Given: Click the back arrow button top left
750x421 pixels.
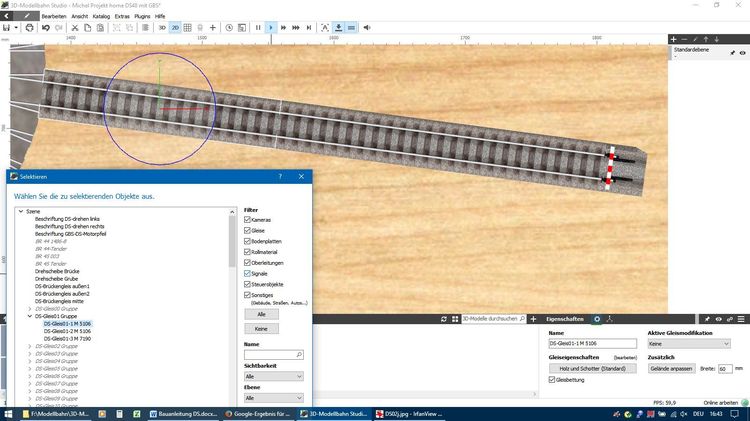Looking at the screenshot, I should pyautogui.click(x=7, y=16).
